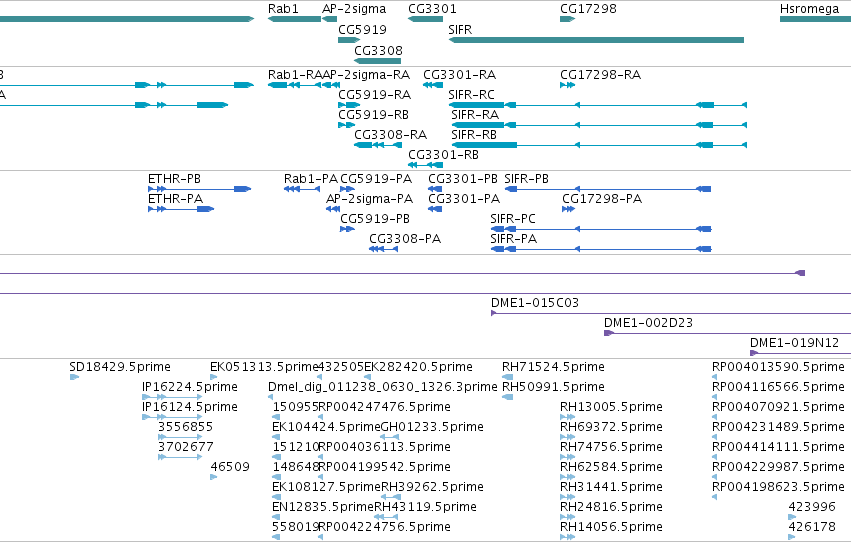Click the CG17298-RA transcript label
This screenshot has height=542, width=851.
(600, 75)
